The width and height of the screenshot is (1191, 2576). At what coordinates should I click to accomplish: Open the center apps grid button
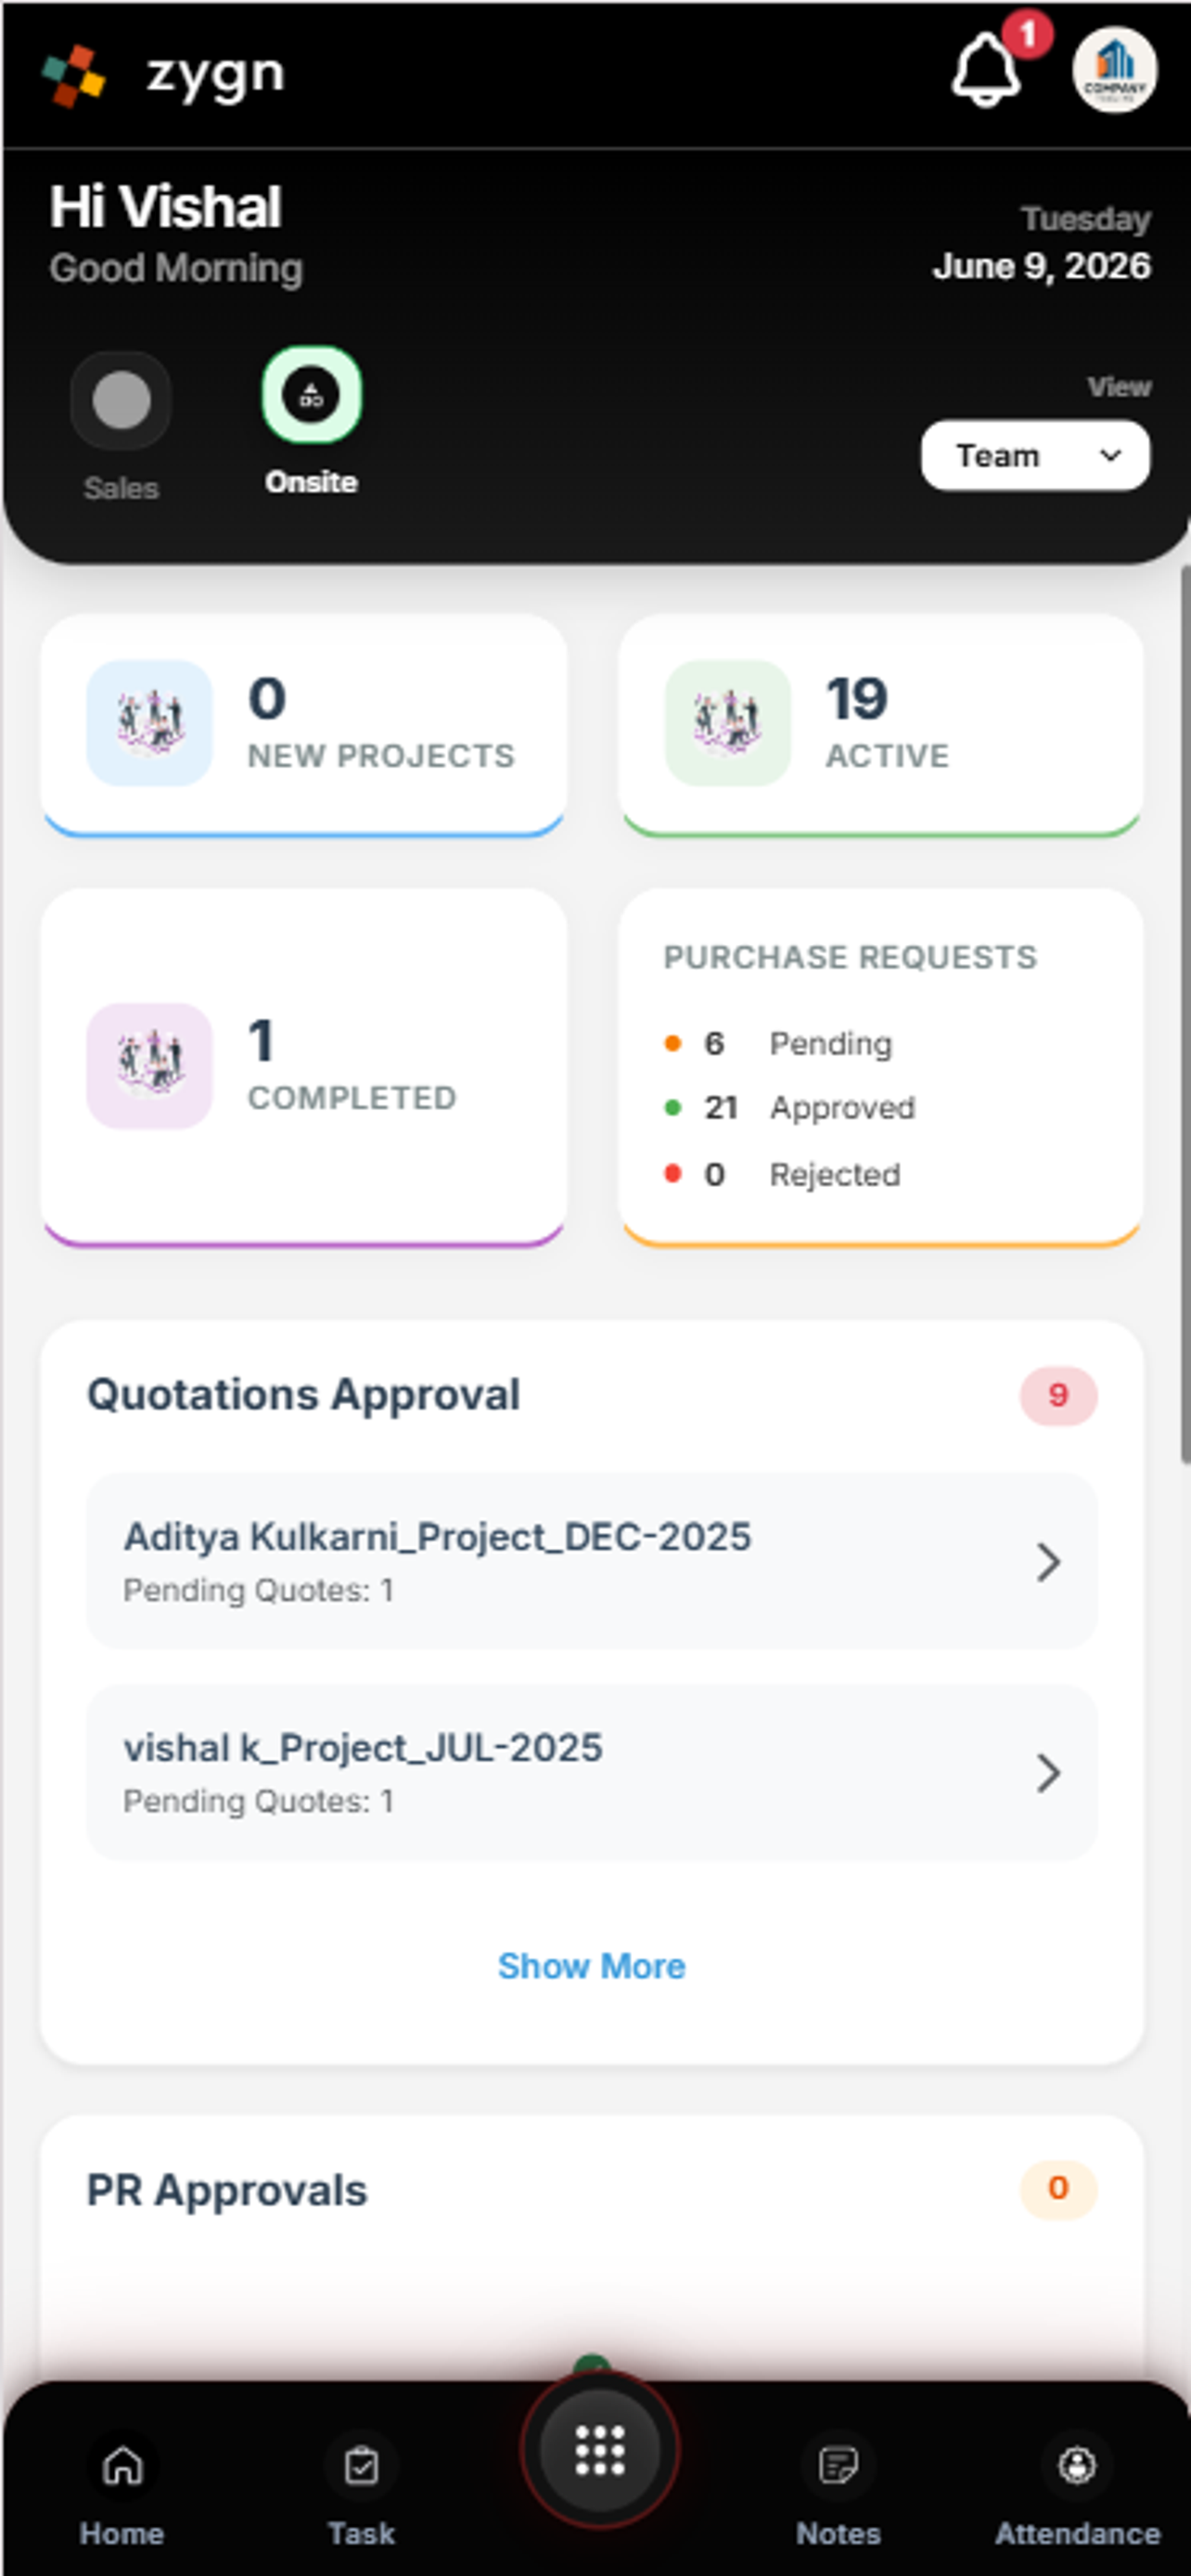(x=599, y=2450)
